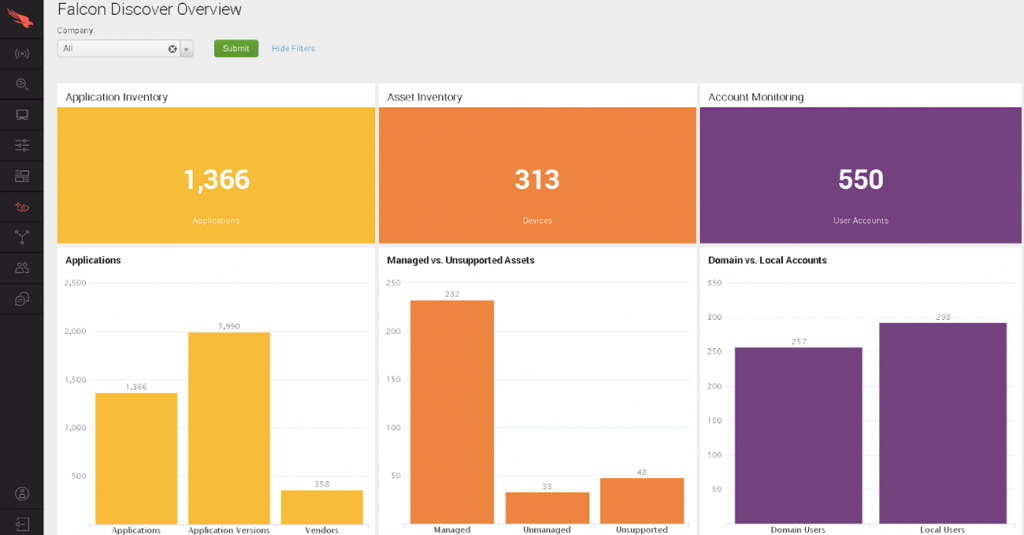
Task: Open the Activity radio-signal icon in sidebar
Action: (x=21, y=53)
